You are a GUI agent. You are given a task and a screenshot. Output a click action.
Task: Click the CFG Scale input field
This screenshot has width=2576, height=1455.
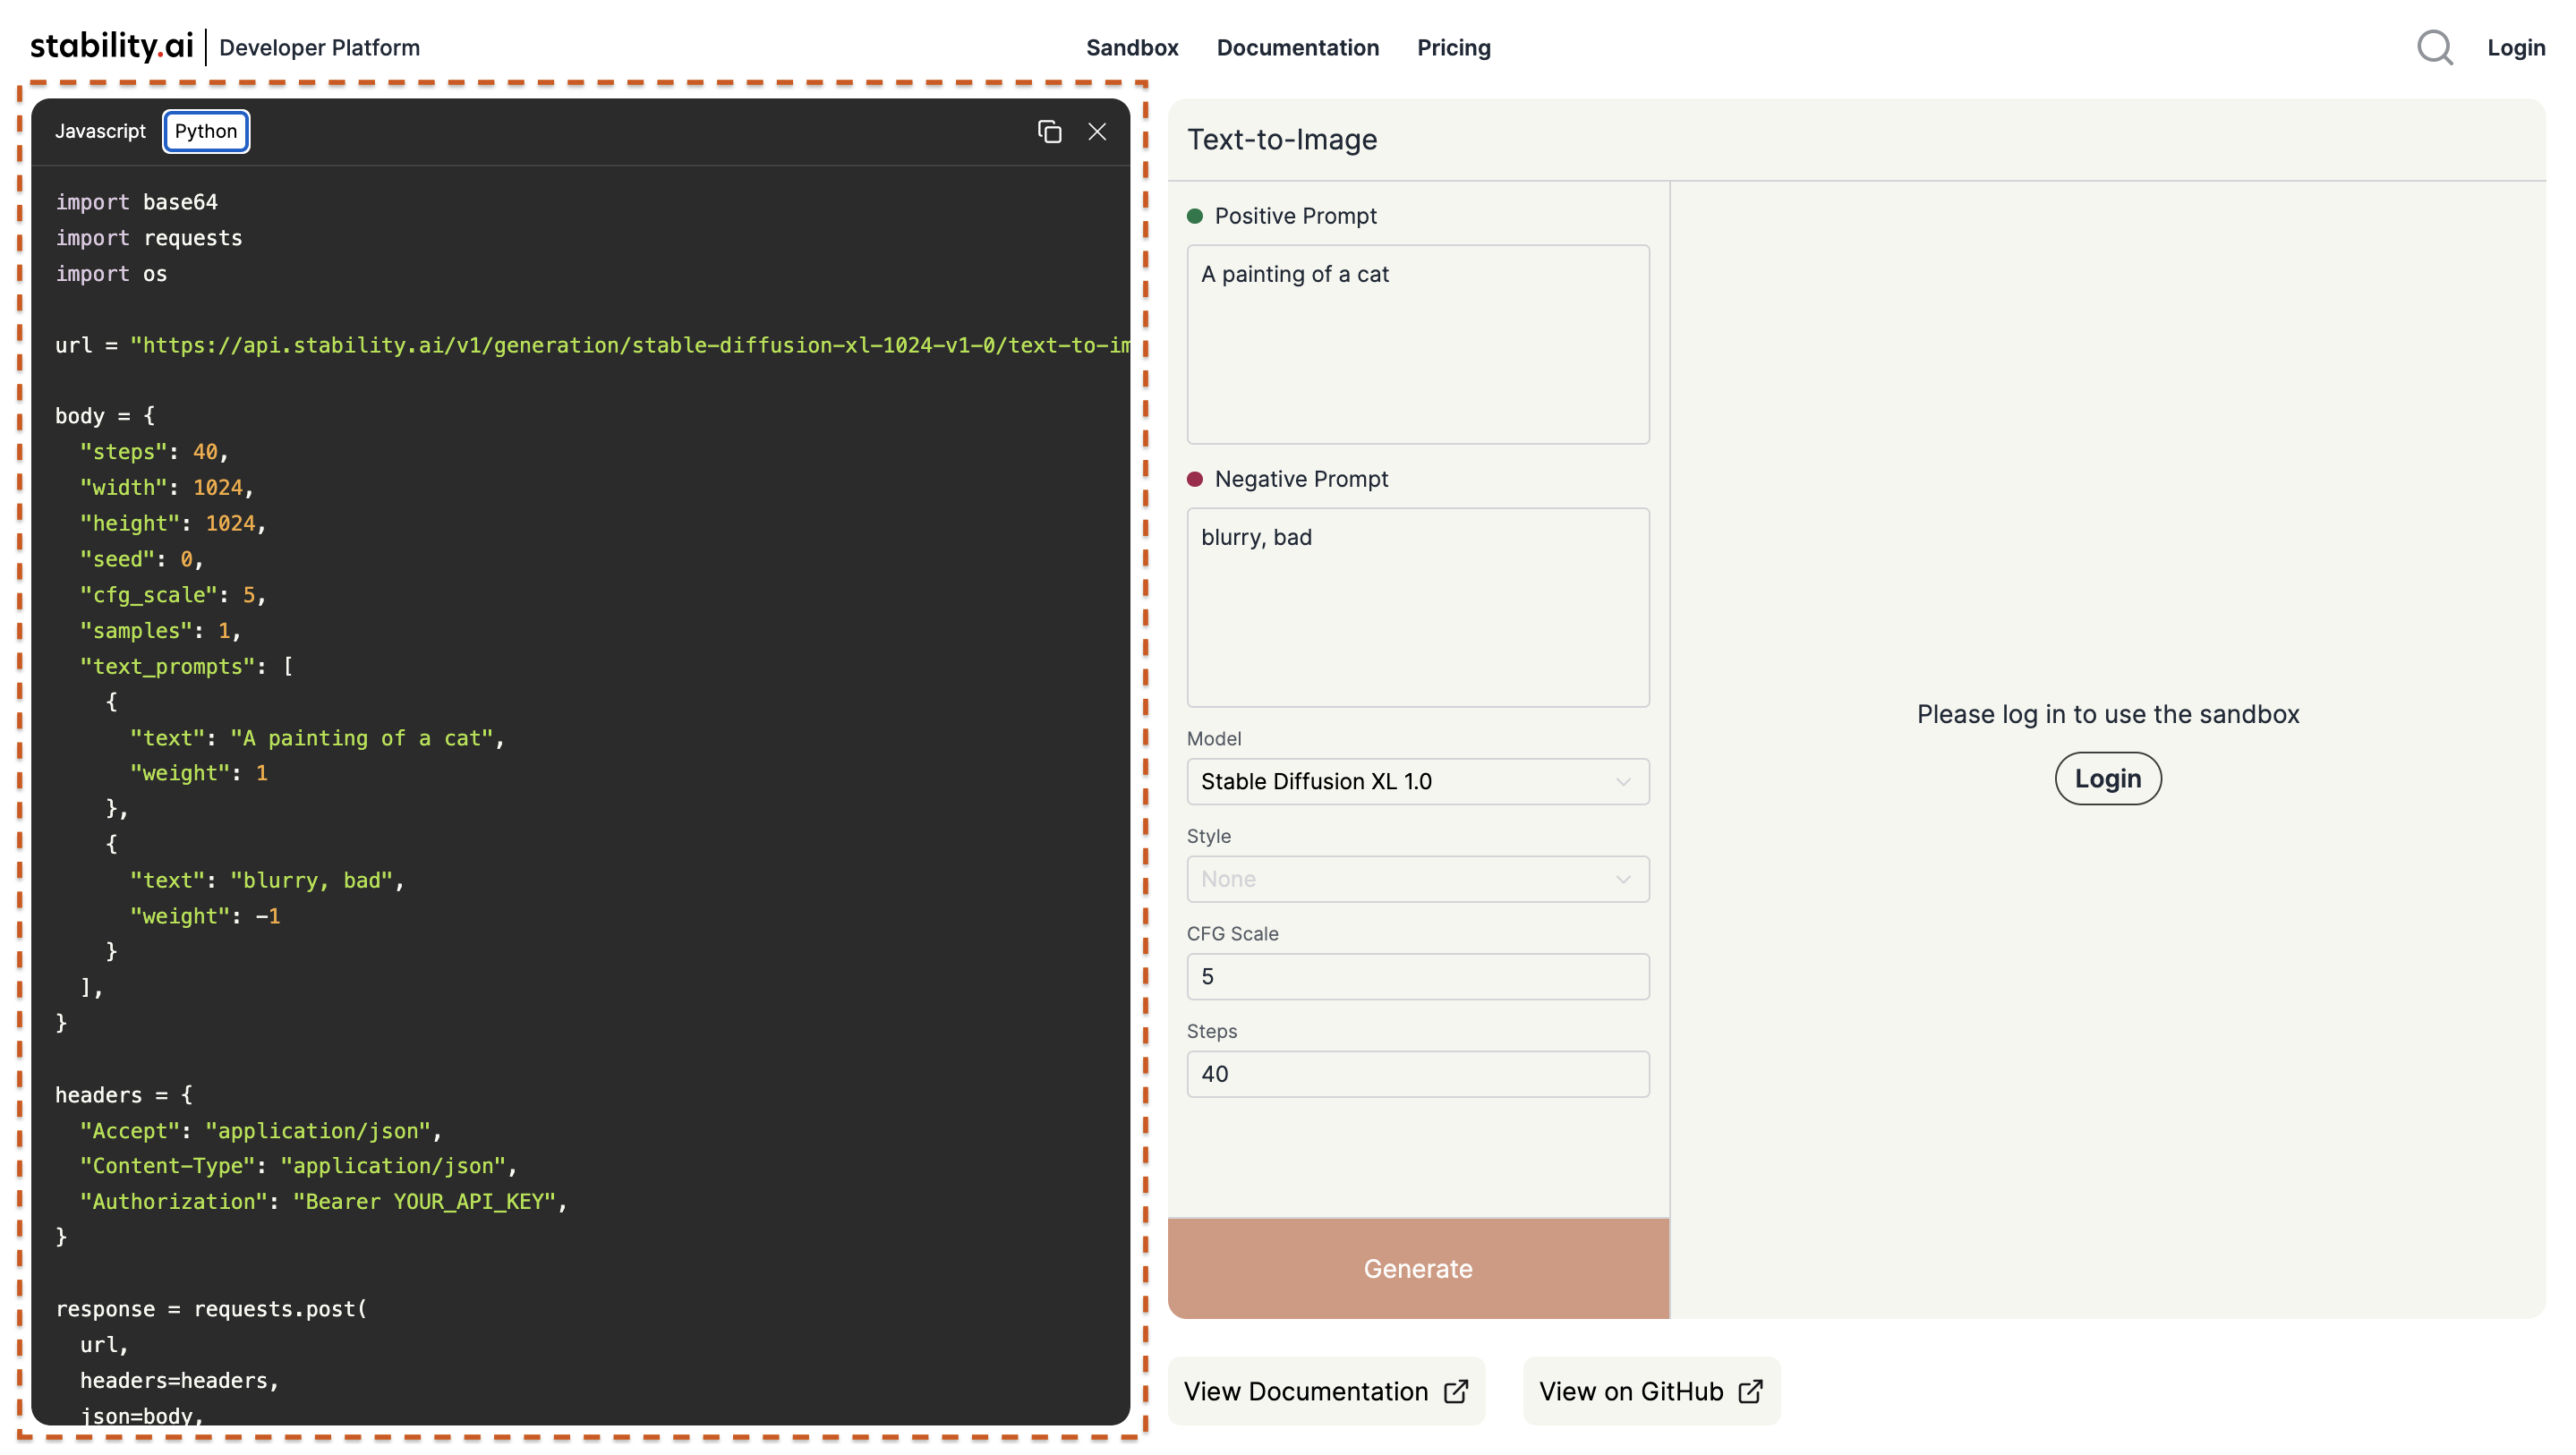coord(1417,976)
